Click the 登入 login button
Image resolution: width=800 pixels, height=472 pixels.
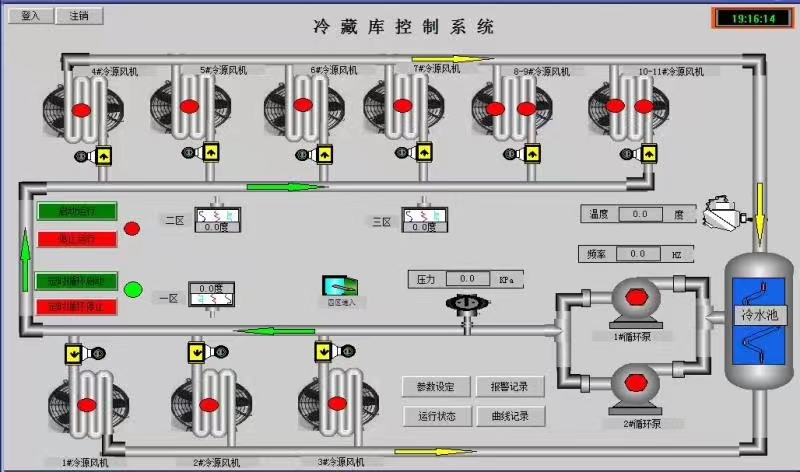pos(29,16)
